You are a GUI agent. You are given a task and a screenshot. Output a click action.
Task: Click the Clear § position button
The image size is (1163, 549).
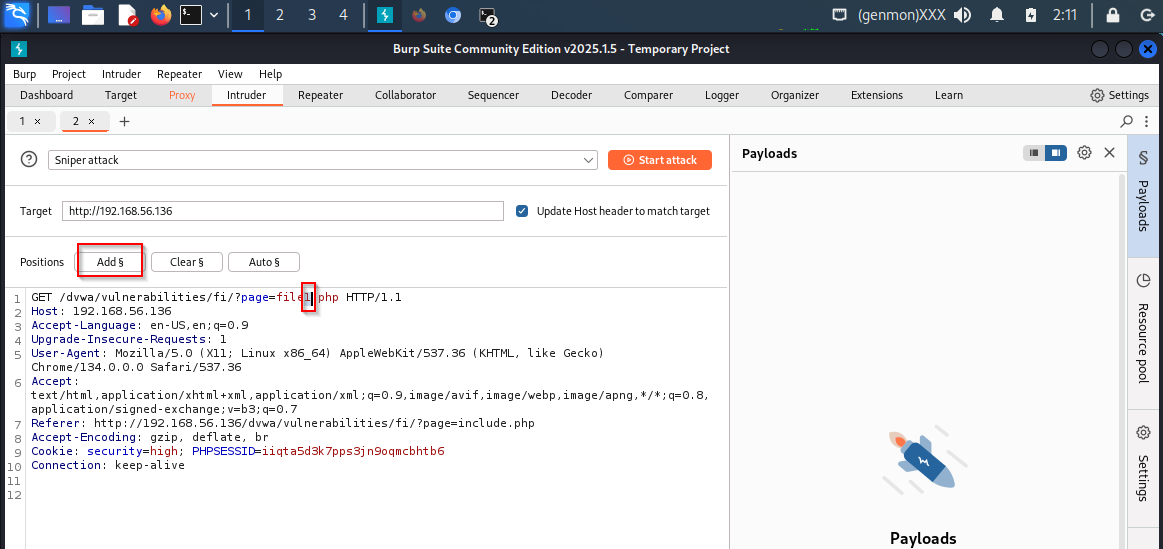click(x=186, y=262)
